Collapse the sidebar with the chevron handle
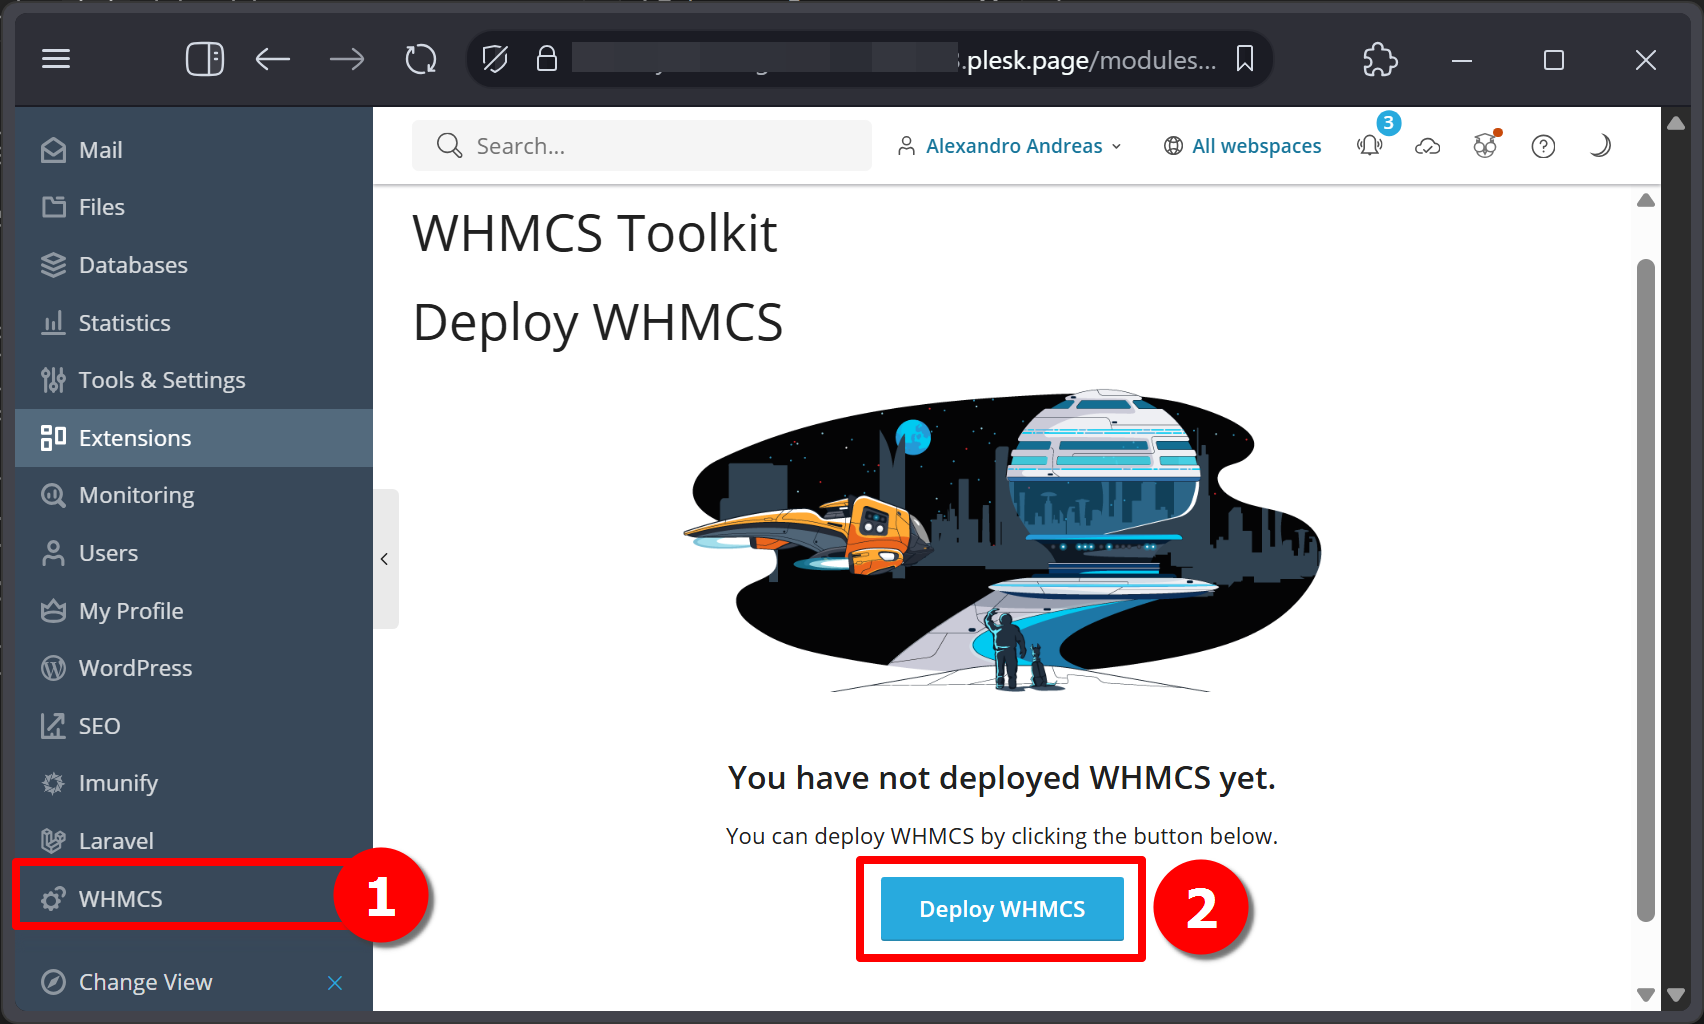1704x1024 pixels. (385, 559)
